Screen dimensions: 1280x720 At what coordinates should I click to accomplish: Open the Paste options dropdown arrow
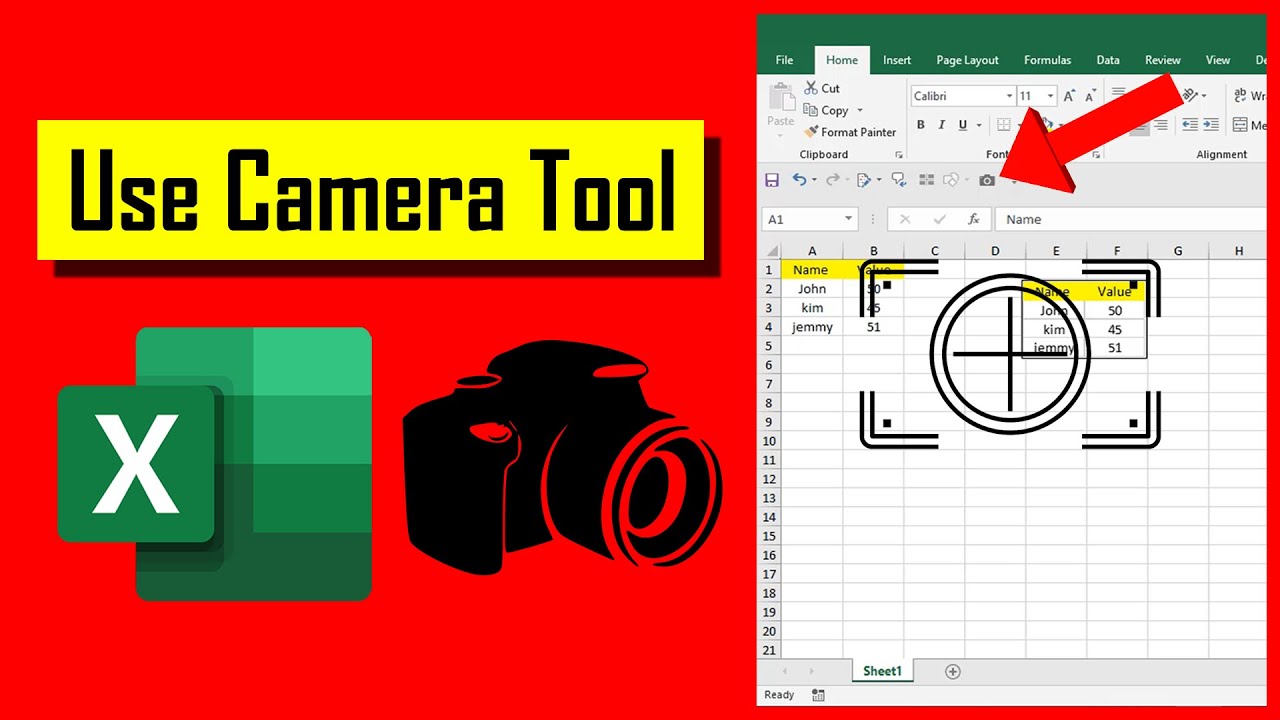(x=781, y=136)
